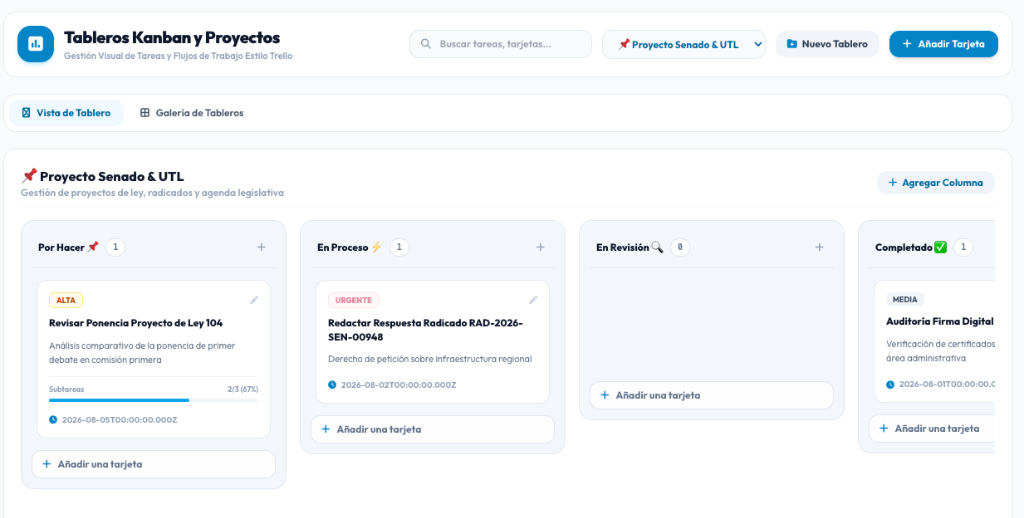Edit the Revisar Ponencia card via pencil icon
This screenshot has width=1024, height=518.
click(x=254, y=300)
